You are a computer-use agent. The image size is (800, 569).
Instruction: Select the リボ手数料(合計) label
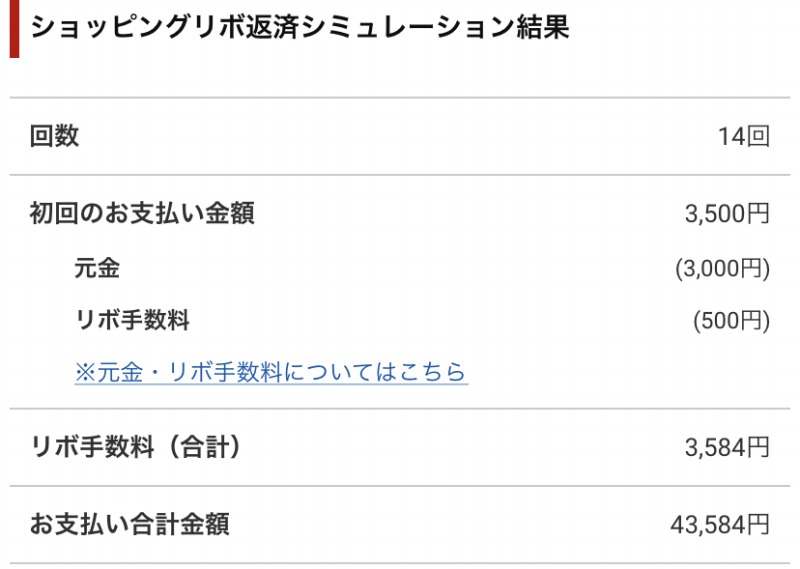click(x=137, y=446)
